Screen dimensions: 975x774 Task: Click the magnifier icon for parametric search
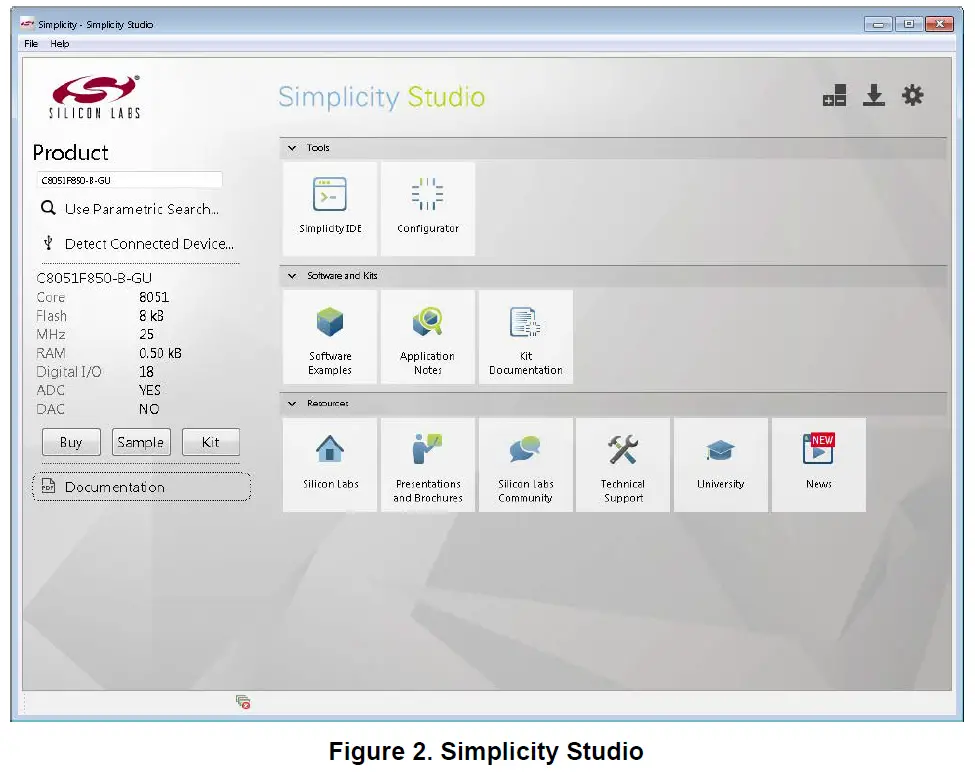48,208
